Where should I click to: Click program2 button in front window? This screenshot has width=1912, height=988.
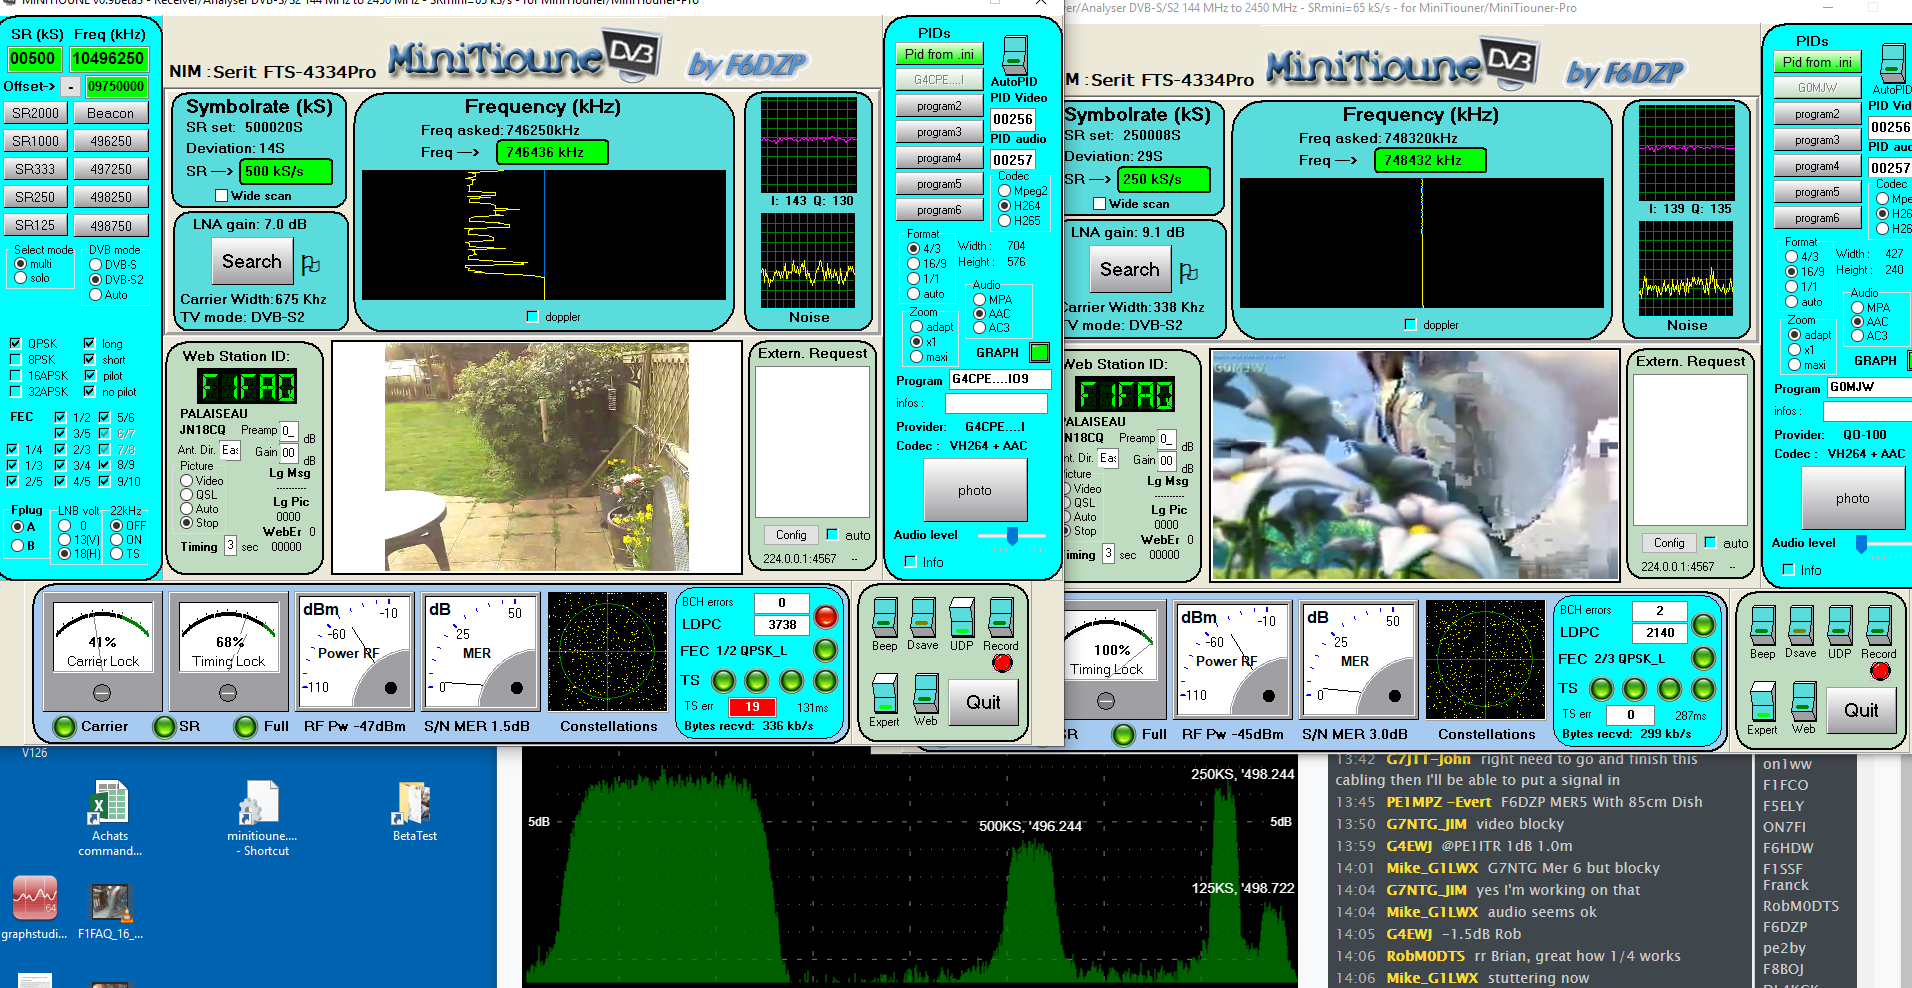[x=939, y=106]
